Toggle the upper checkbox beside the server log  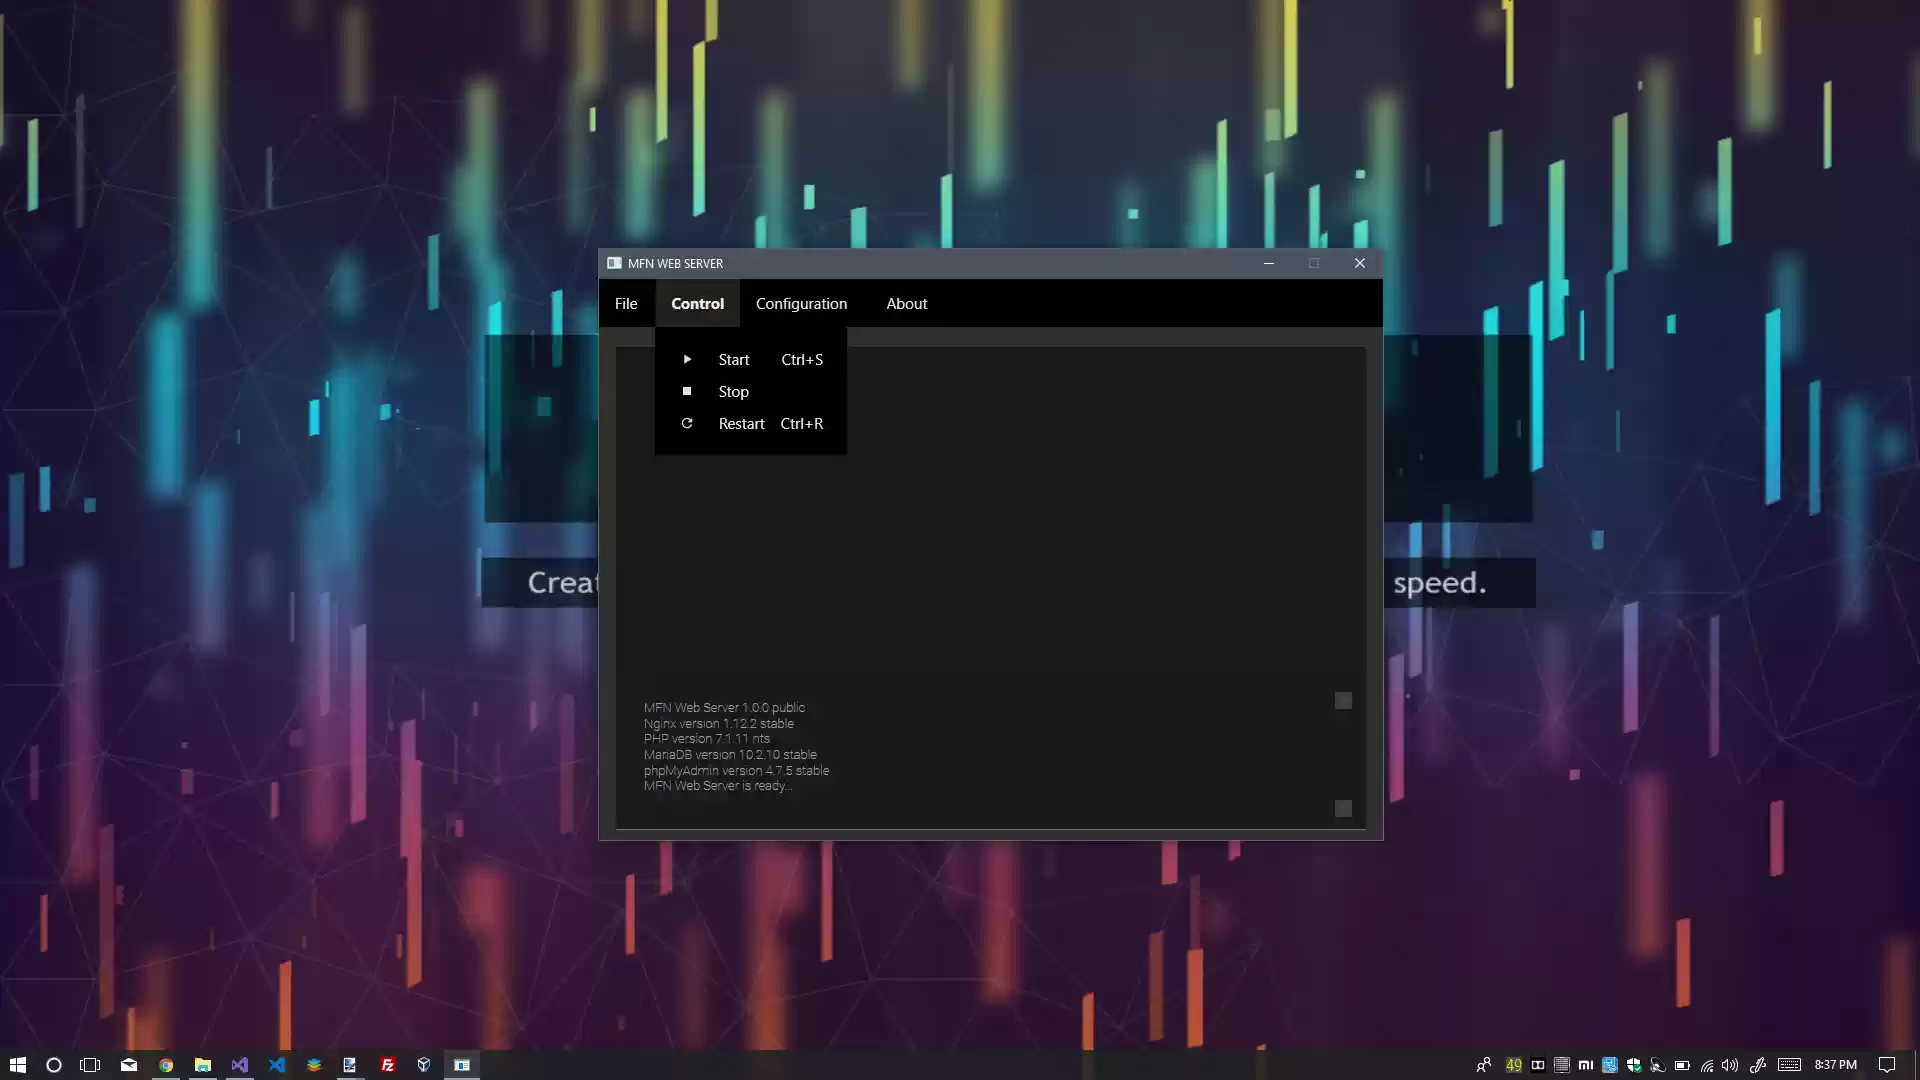tap(1343, 700)
